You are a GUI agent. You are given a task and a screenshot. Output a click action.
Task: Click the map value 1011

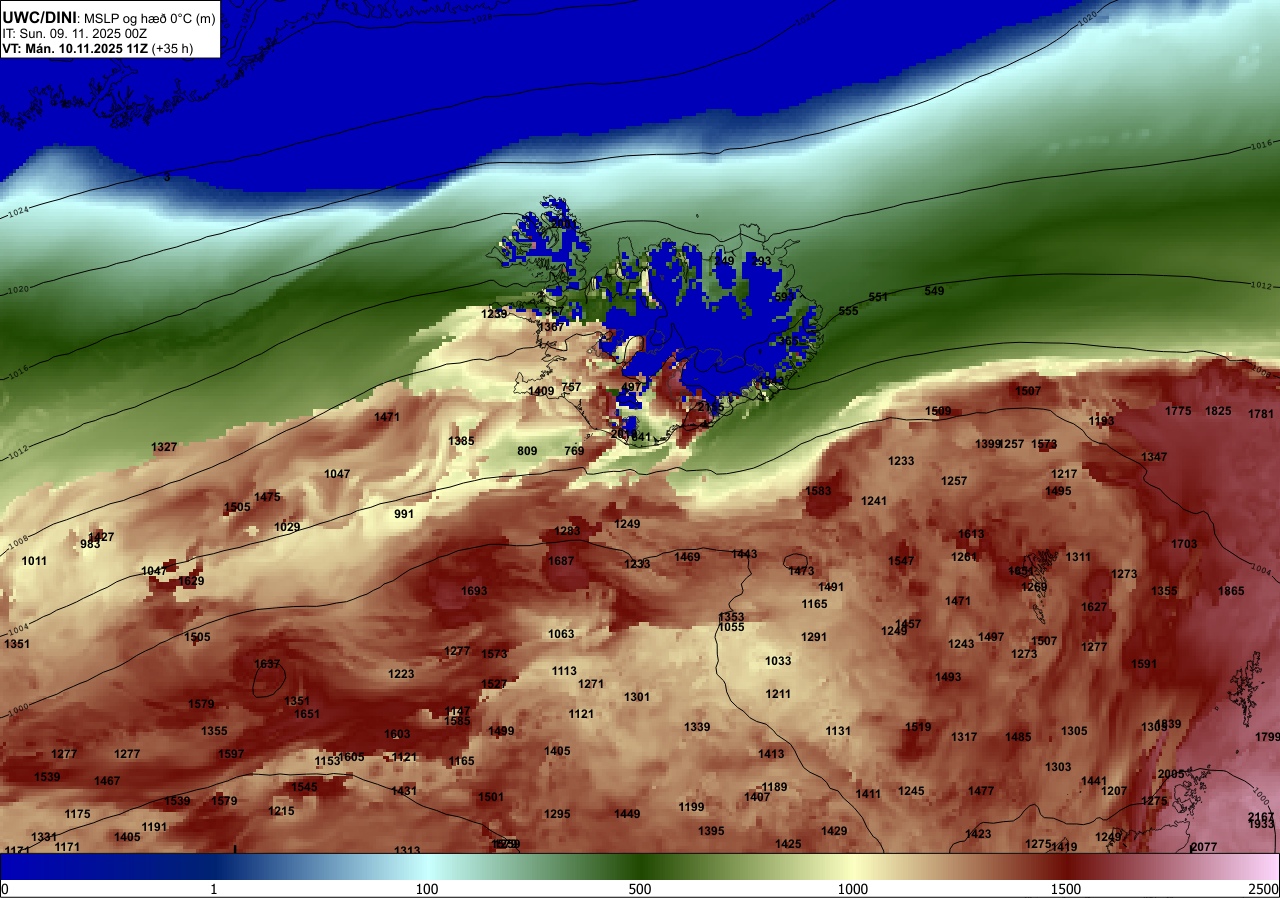coord(34,561)
